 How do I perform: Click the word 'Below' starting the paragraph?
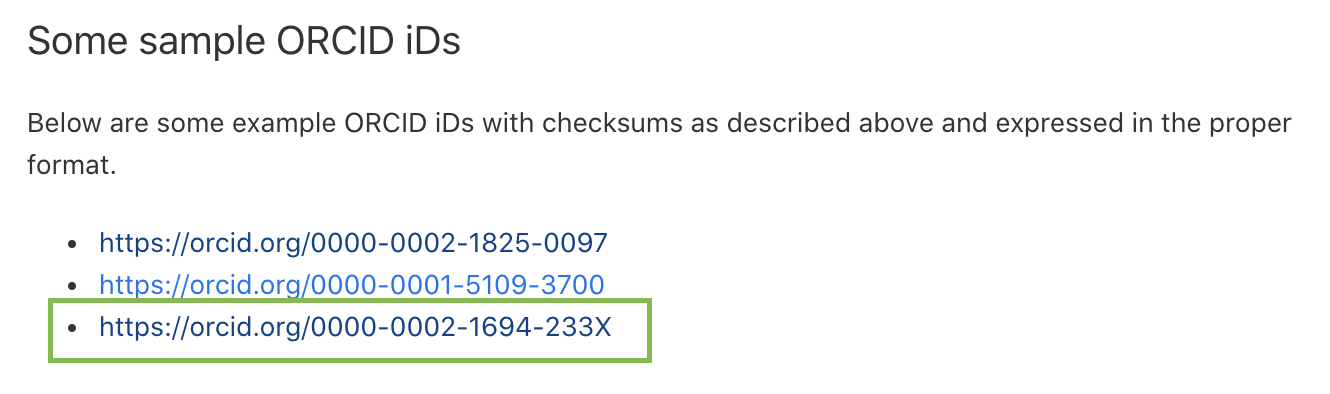59,125
